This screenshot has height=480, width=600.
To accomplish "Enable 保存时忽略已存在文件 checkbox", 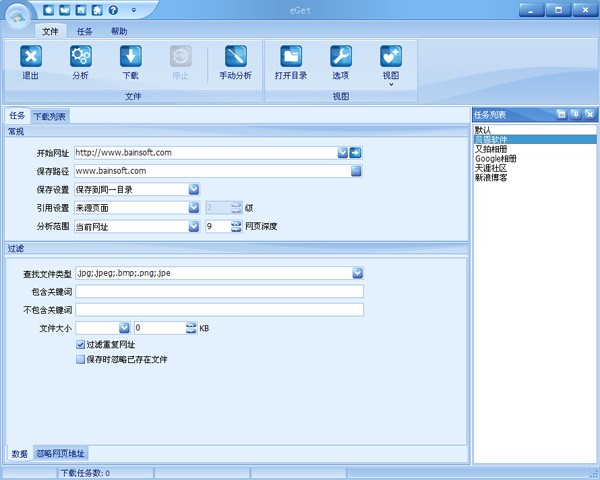I will 80,359.
